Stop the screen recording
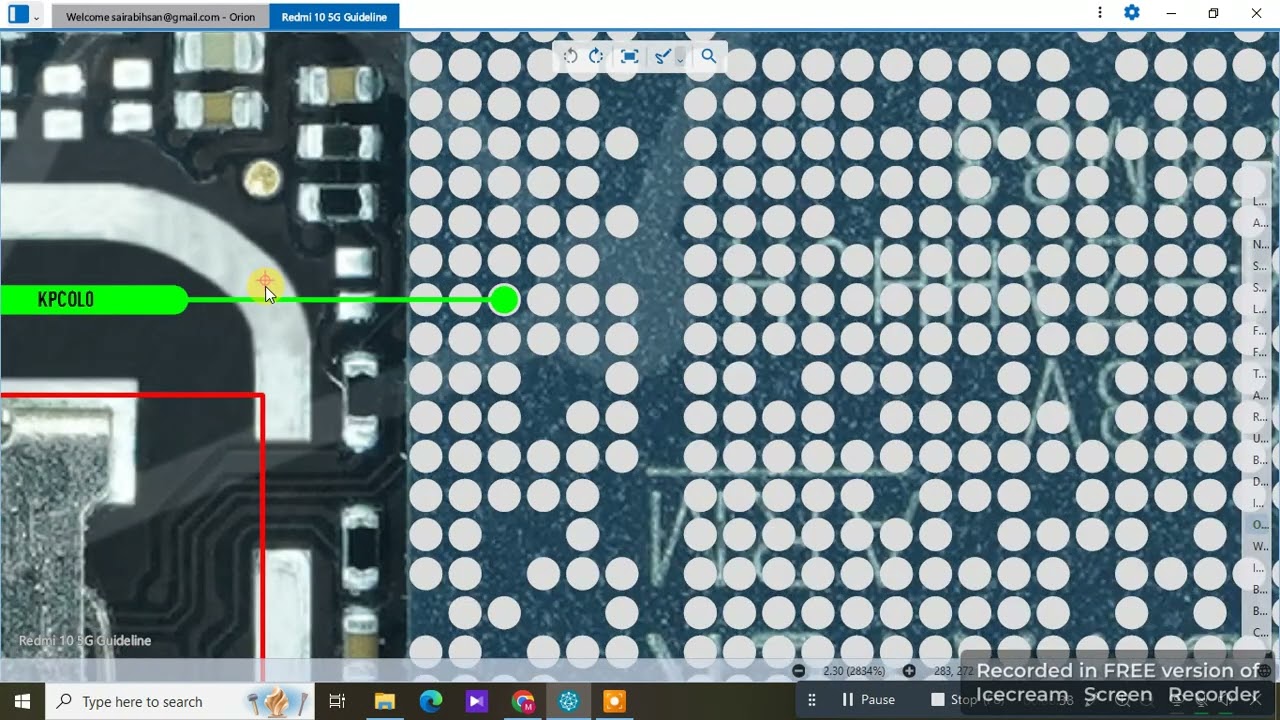1280x720 pixels. point(953,700)
